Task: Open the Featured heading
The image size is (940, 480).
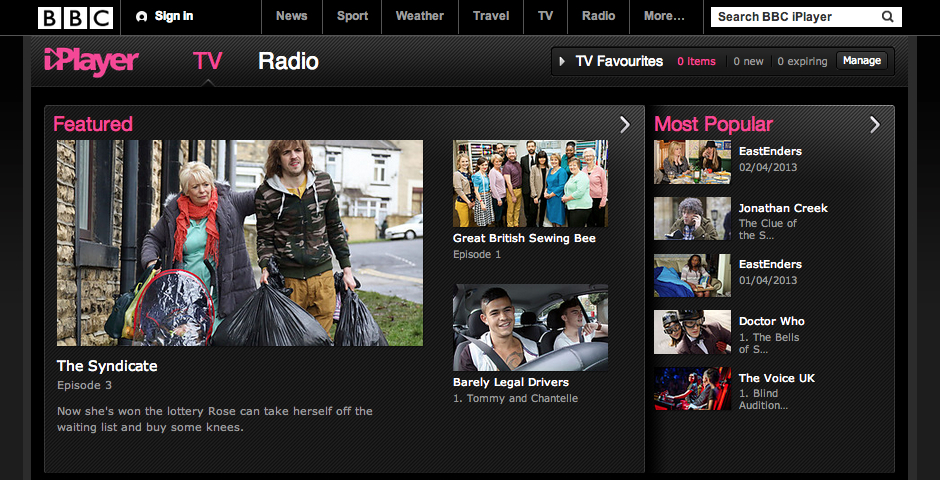Action: (x=93, y=124)
